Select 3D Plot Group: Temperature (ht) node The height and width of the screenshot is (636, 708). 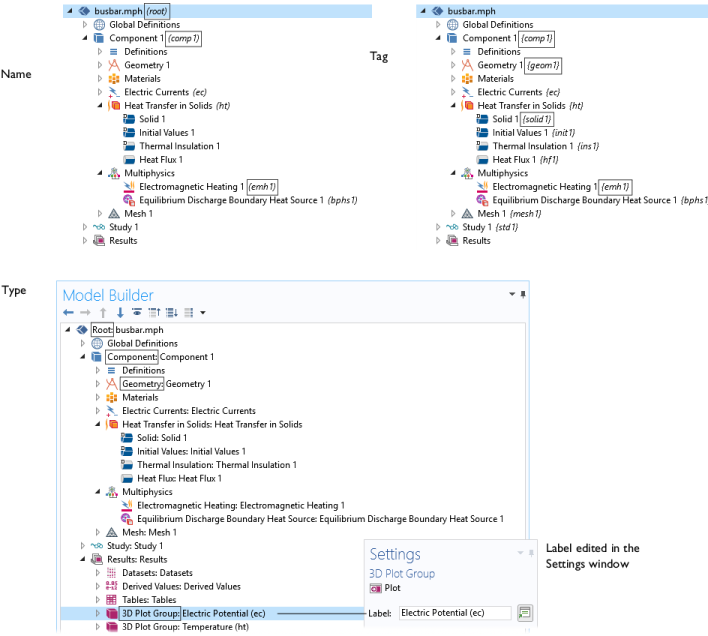(183, 627)
